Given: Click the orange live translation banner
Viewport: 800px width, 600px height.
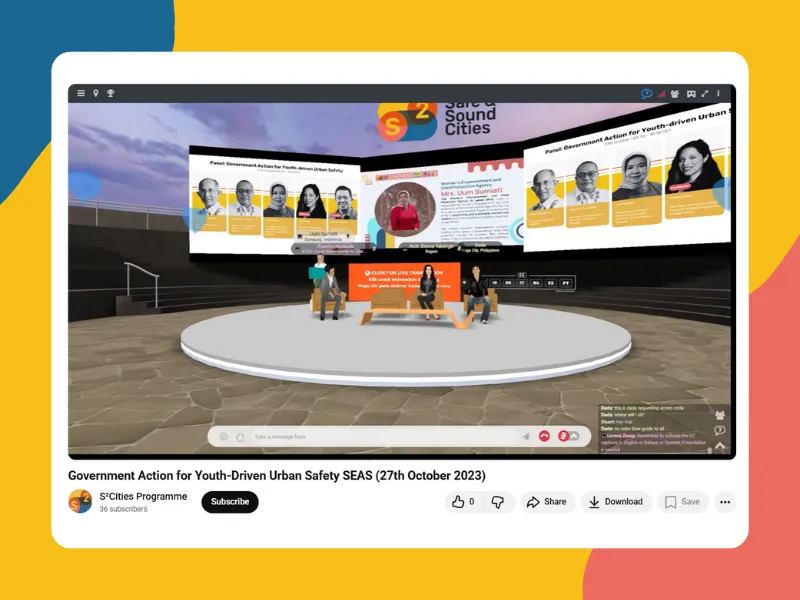Looking at the screenshot, I should tap(404, 280).
